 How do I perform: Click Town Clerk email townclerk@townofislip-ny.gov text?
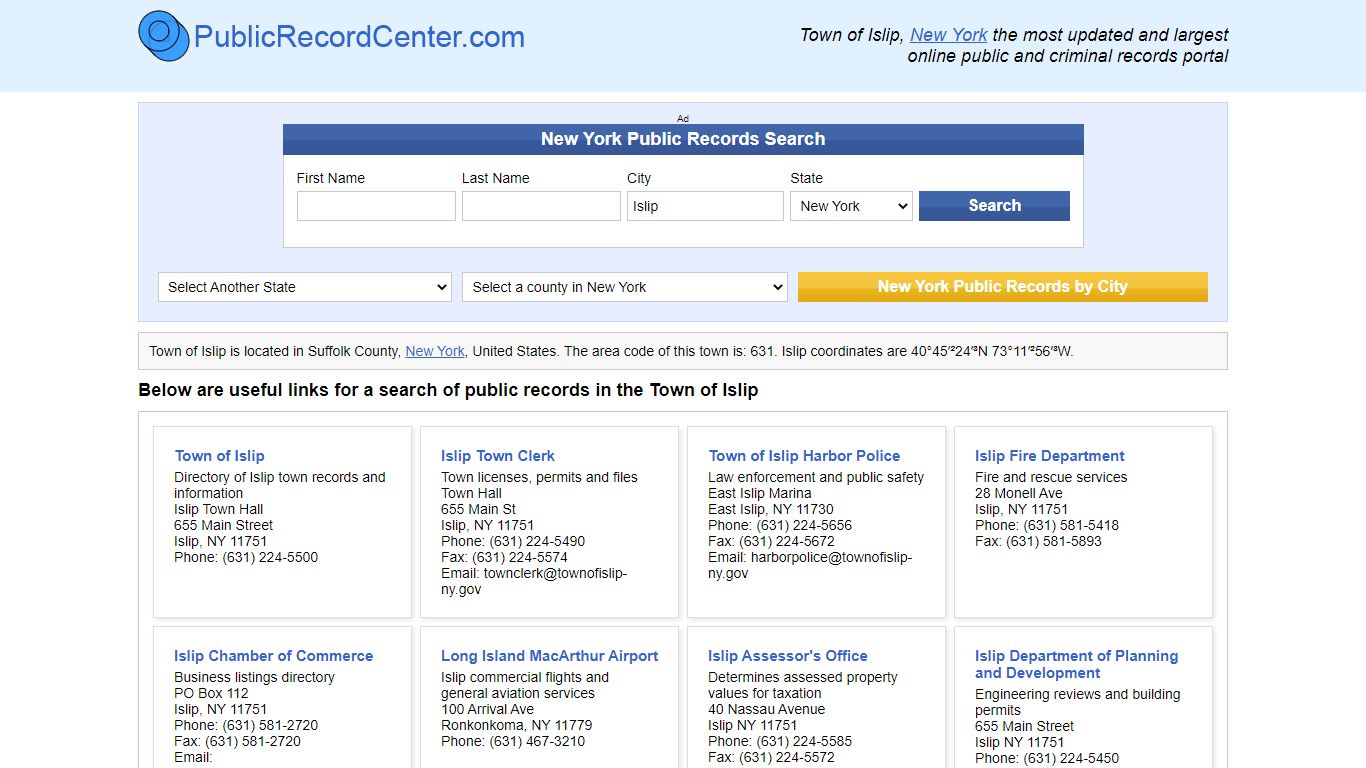coord(534,581)
